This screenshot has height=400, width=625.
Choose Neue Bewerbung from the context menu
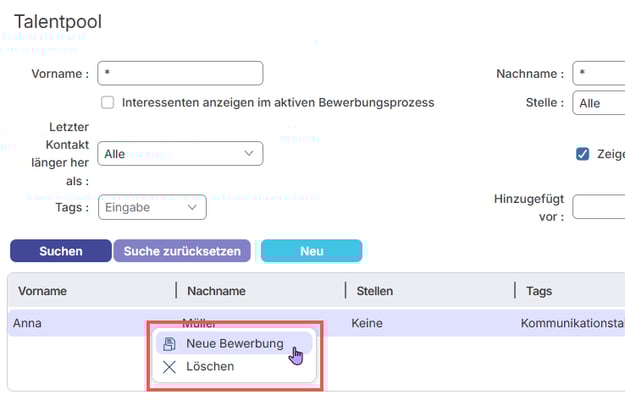(234, 344)
